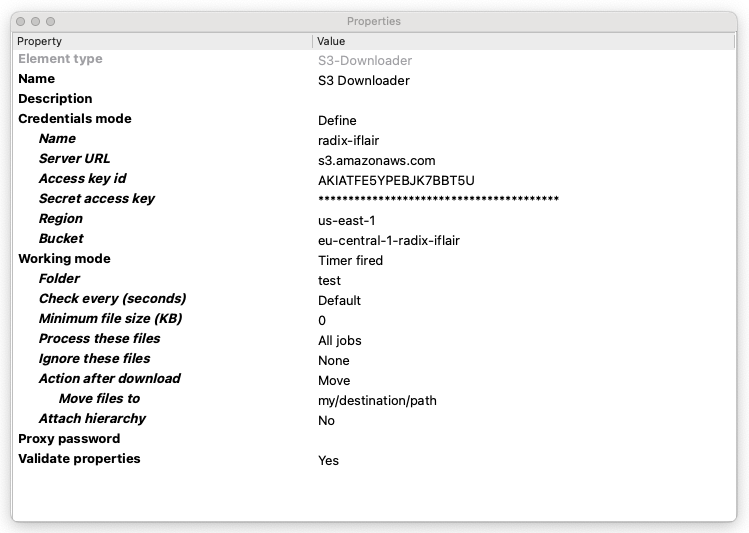Screen dimensions: 749x533
Task: Open the Credentials mode Define dropdown
Action: [337, 121]
